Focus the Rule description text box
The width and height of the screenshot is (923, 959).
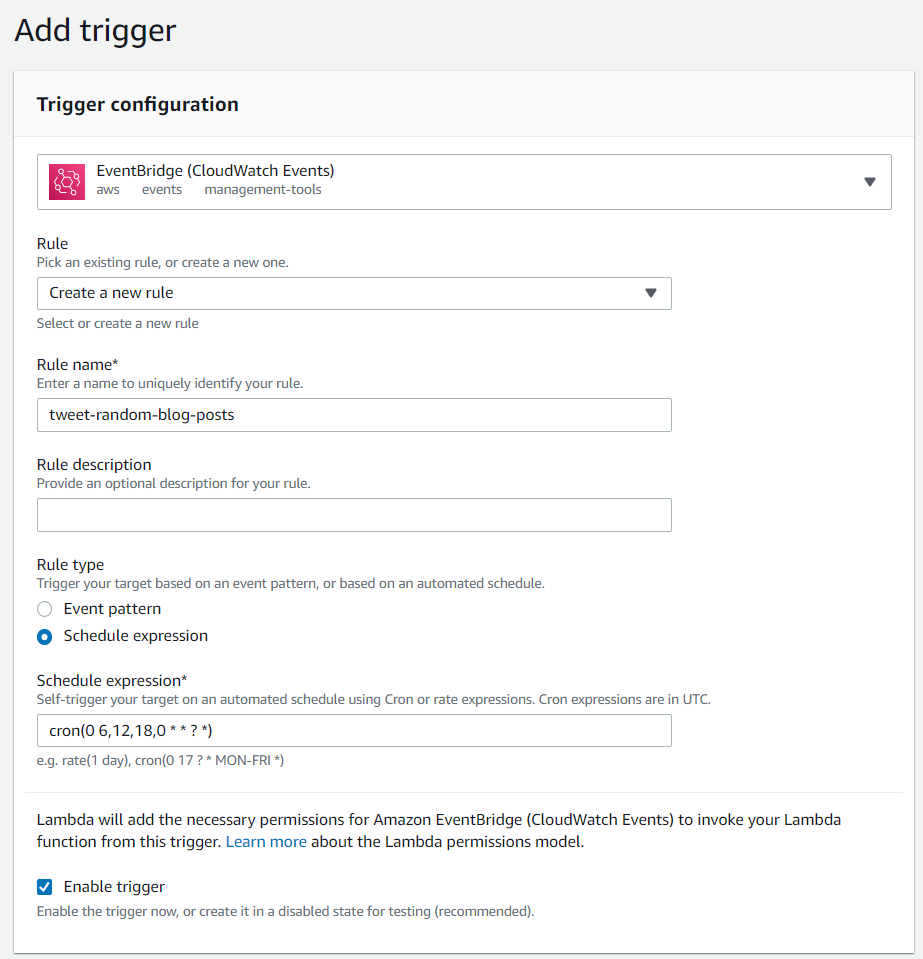click(354, 515)
